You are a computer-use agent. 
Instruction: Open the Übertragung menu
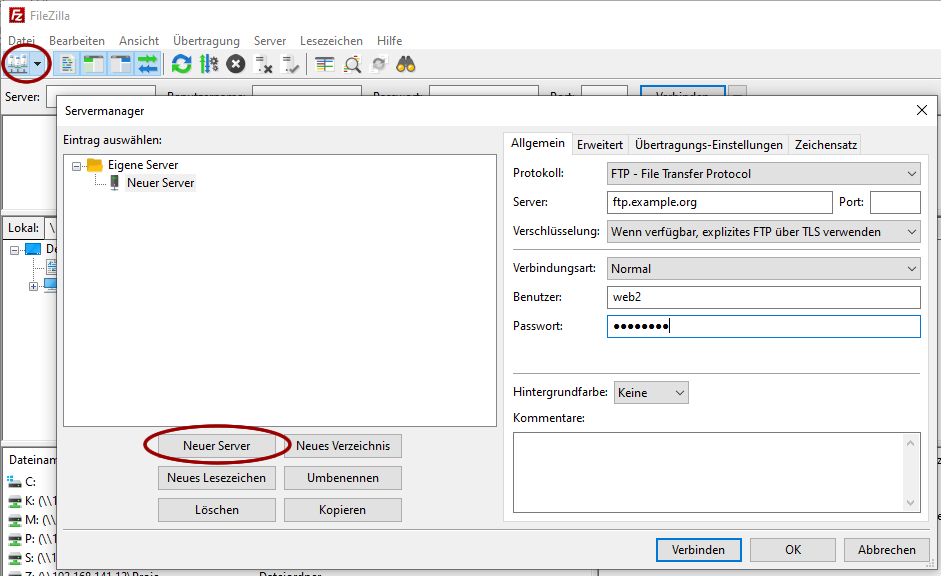coord(206,41)
